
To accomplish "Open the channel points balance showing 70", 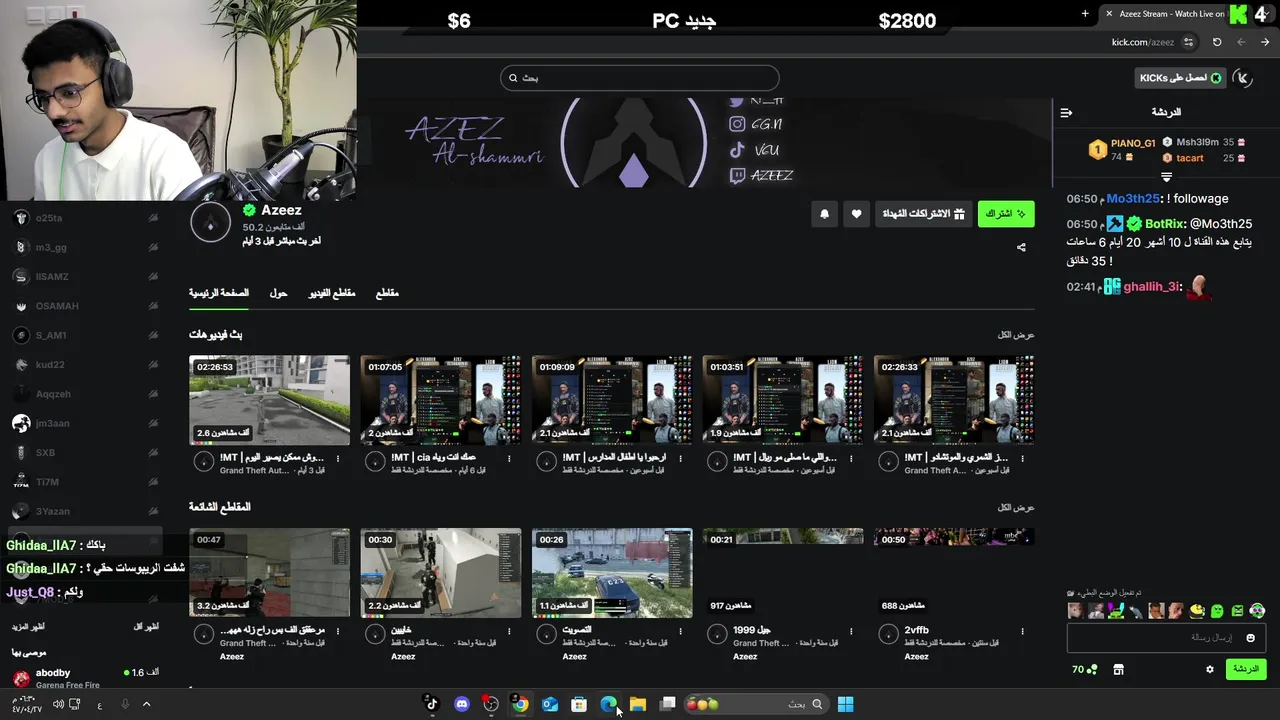I will coord(1085,669).
